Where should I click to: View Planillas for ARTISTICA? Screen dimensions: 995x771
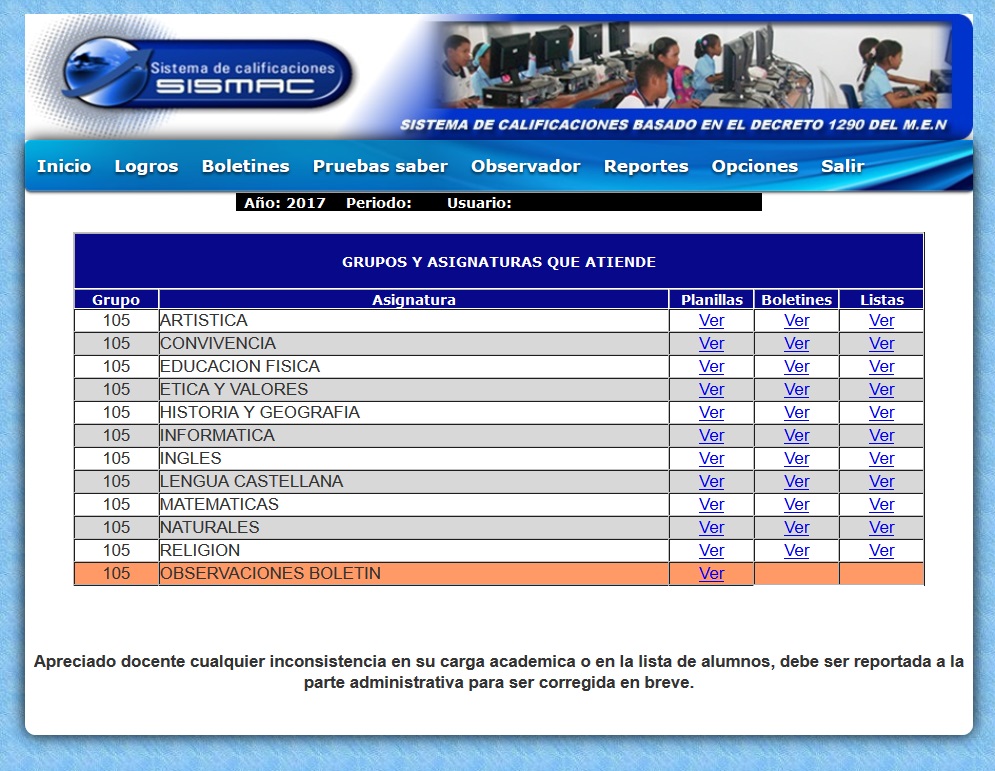tap(711, 320)
